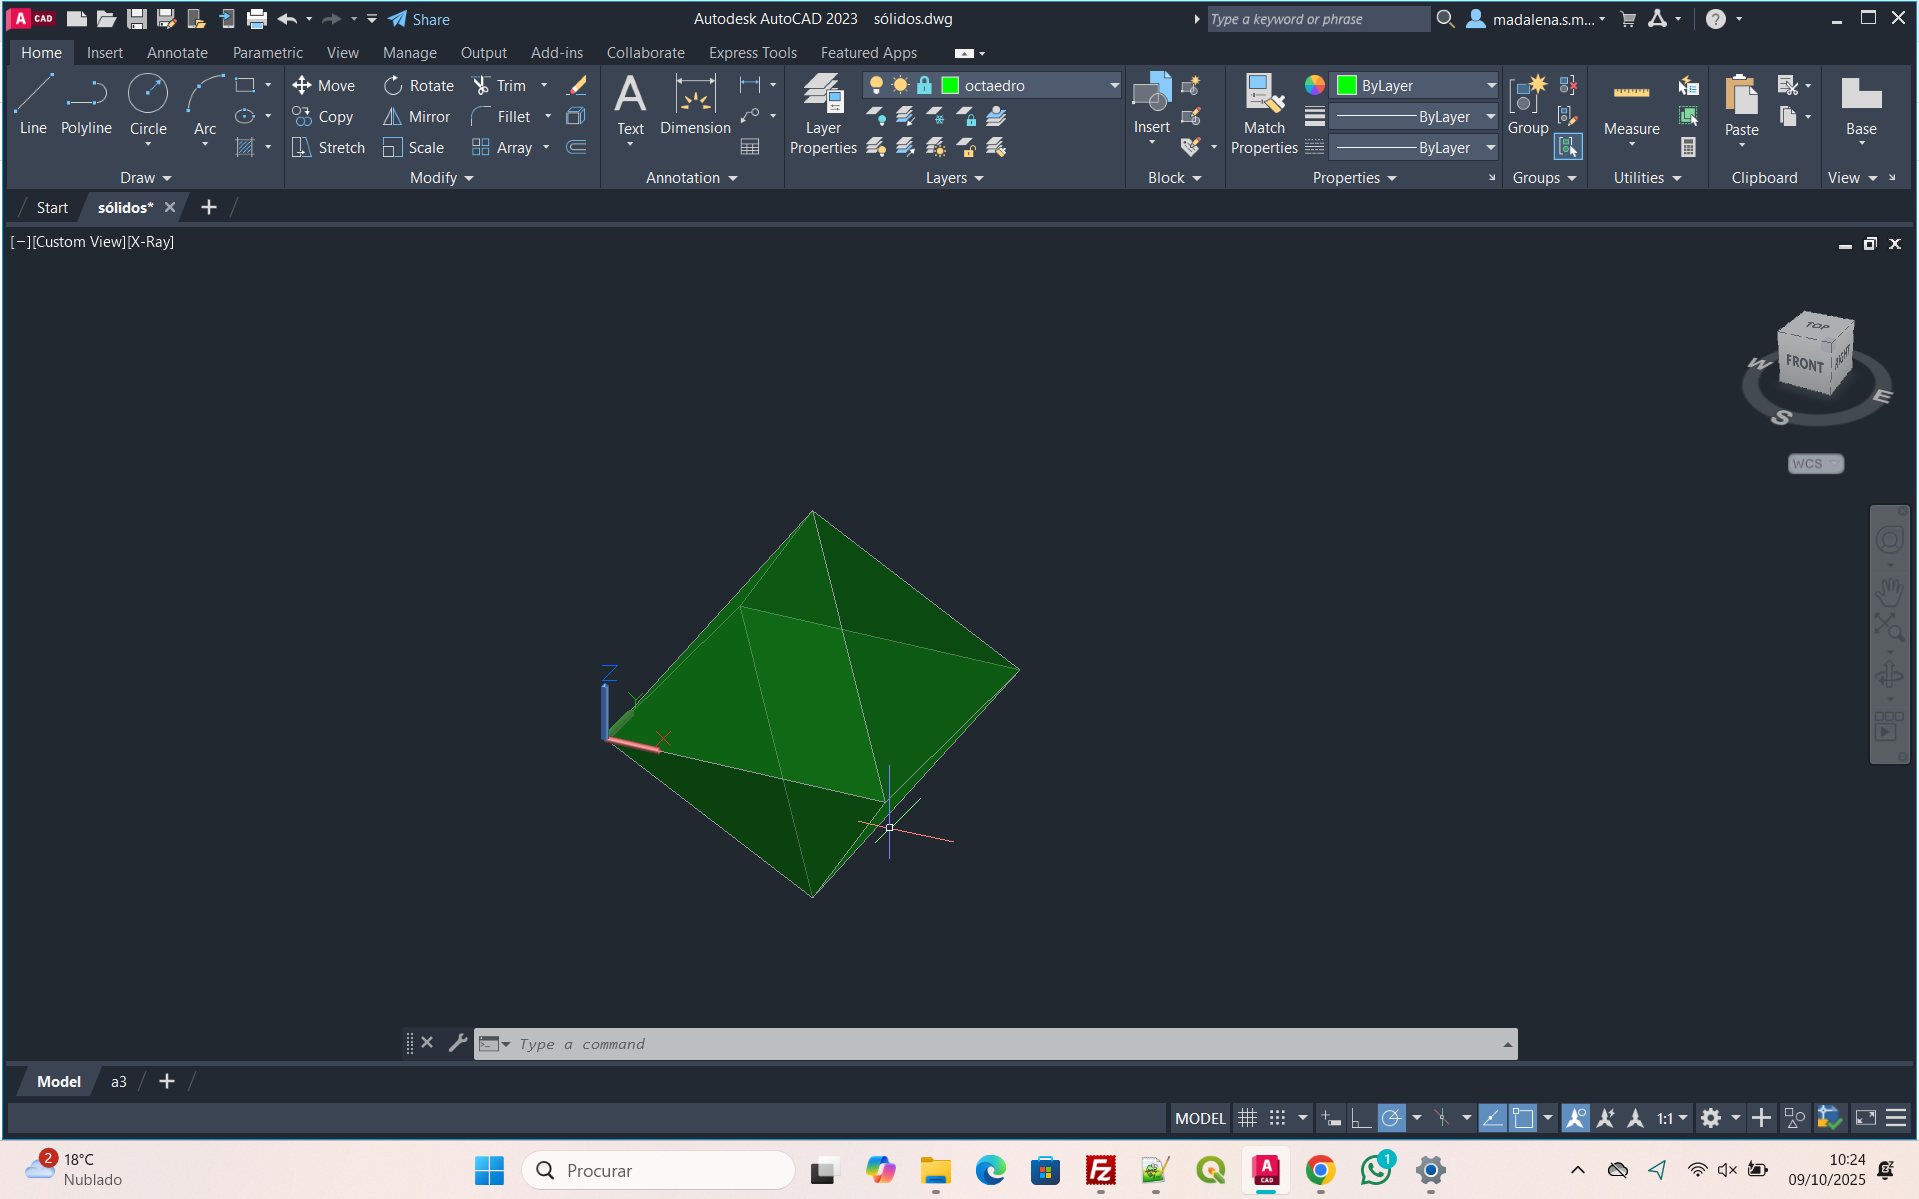The height and width of the screenshot is (1199, 1919).
Task: Toggle 2D object snap
Action: 1522,1118
